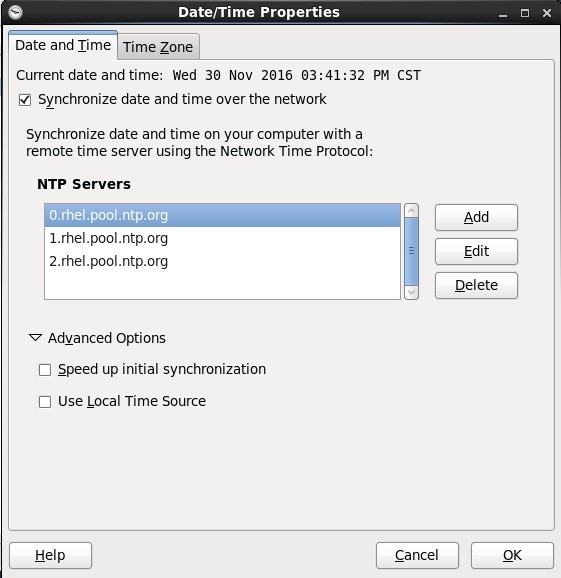Click the NTP list scroll up arrow
561x578 pixels.
pyautogui.click(x=411, y=211)
